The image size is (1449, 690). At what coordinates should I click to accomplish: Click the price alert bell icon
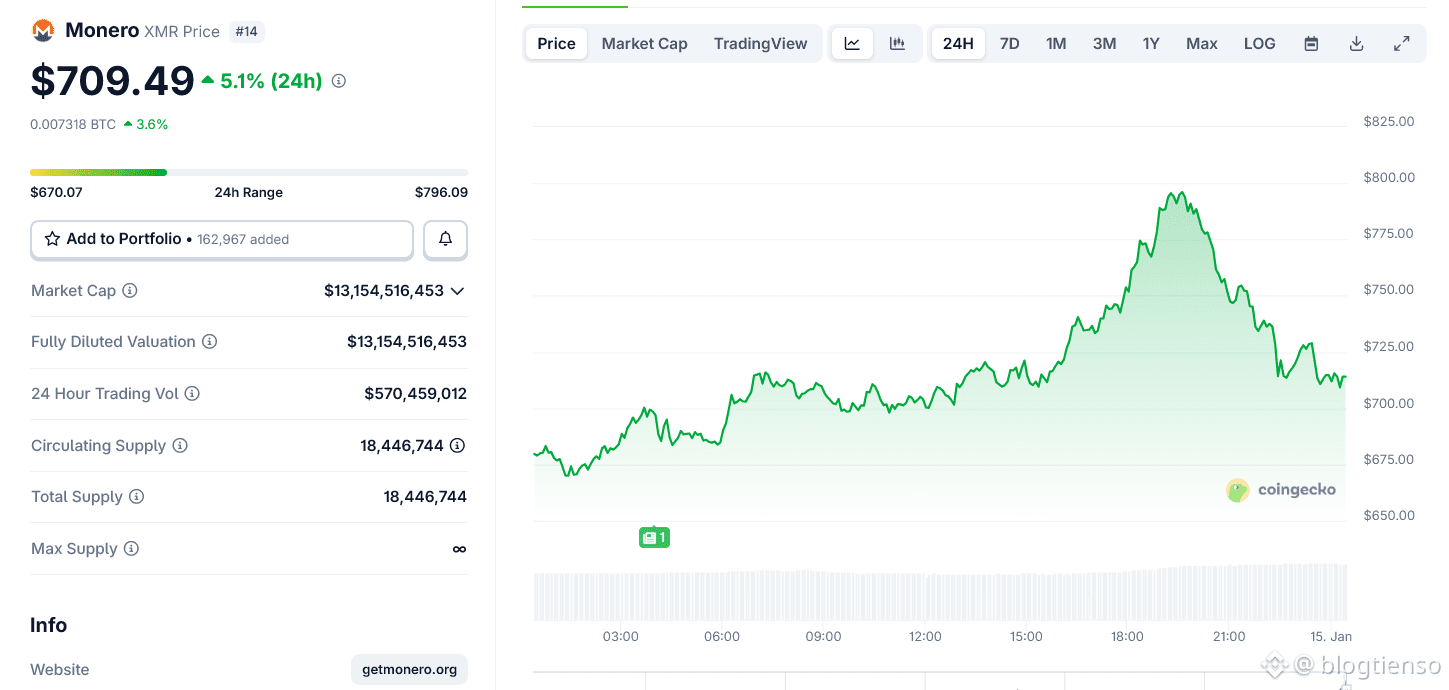click(445, 239)
